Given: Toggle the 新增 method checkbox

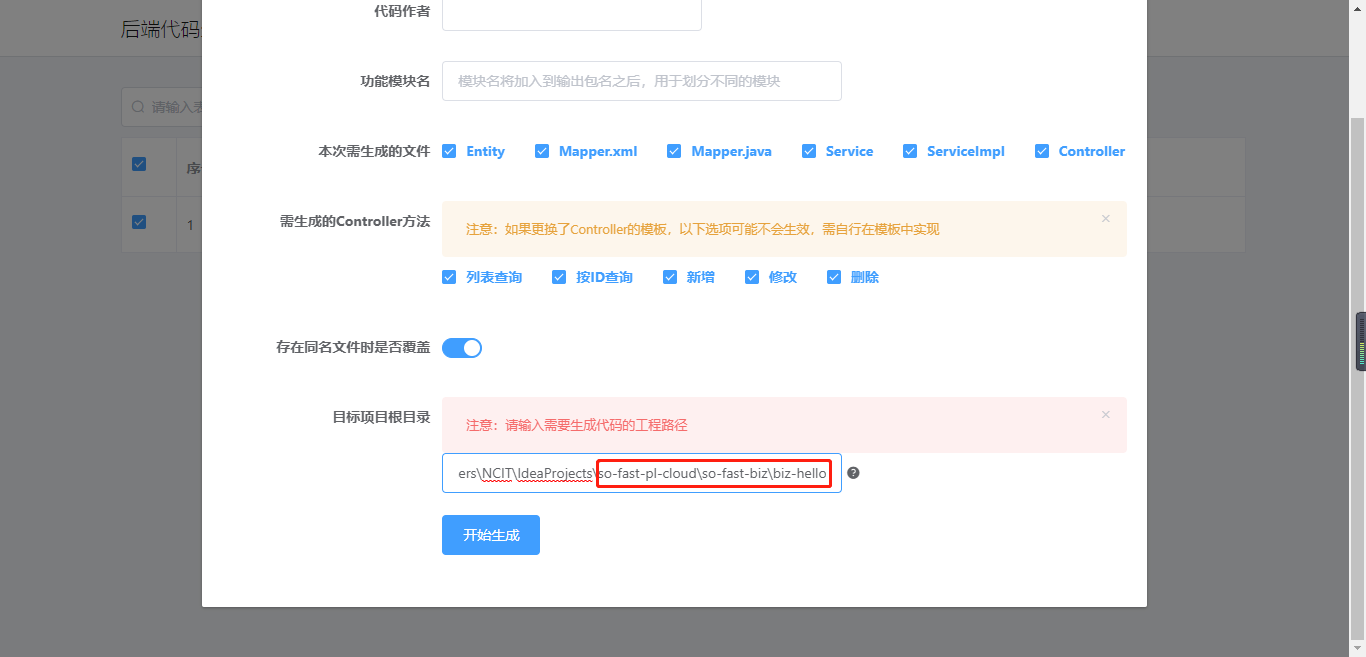Looking at the screenshot, I should (x=670, y=277).
